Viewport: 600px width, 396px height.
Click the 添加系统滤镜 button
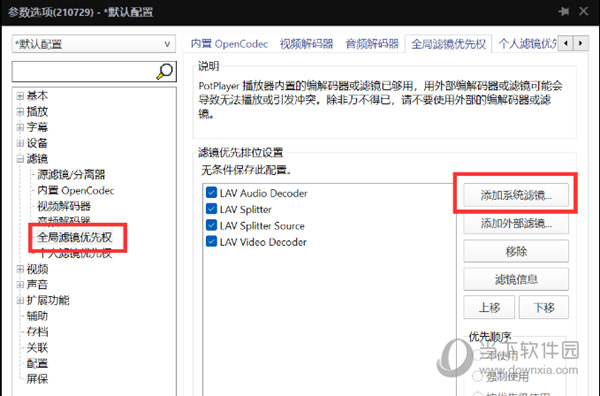(516, 195)
